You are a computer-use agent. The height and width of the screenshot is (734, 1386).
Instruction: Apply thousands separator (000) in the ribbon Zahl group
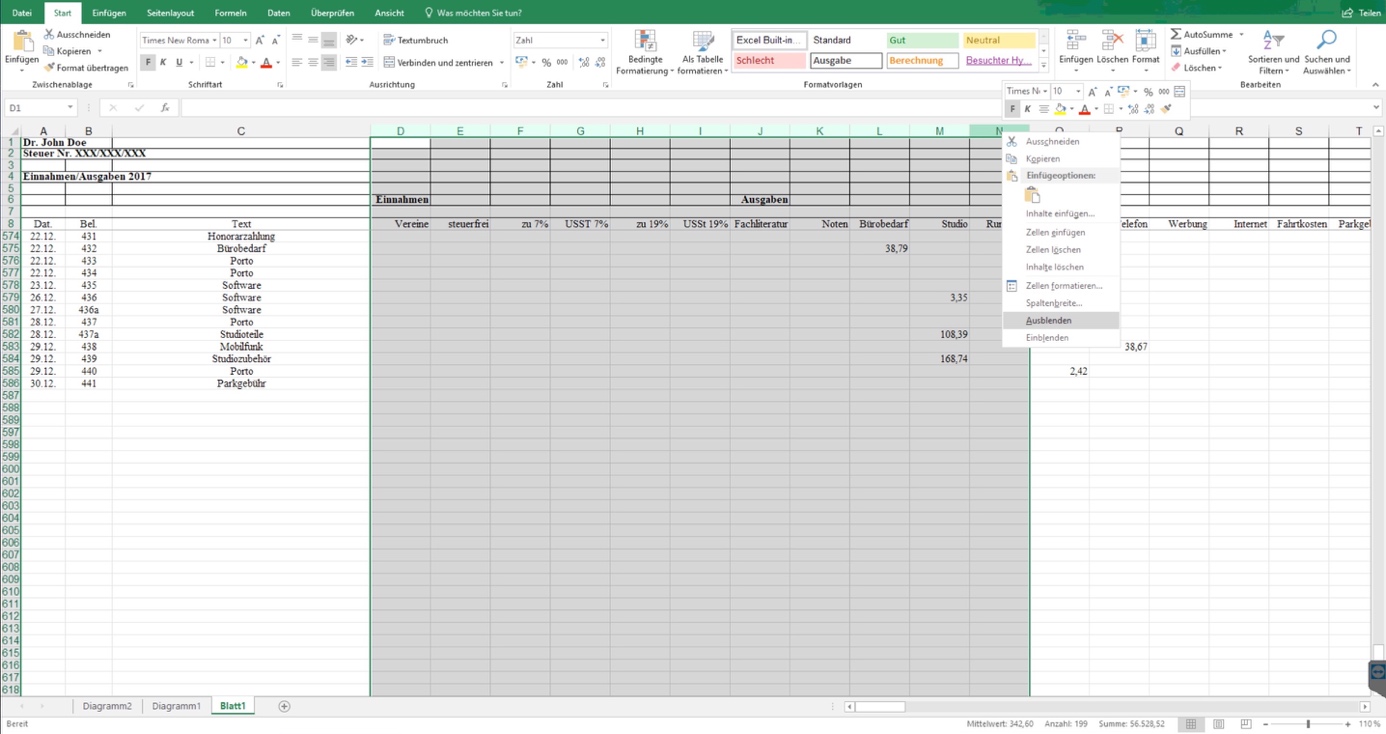click(x=562, y=62)
